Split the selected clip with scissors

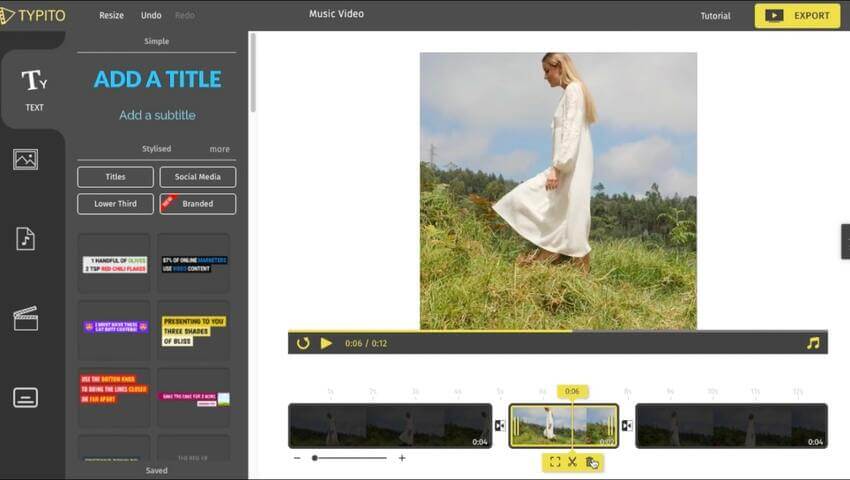point(572,462)
